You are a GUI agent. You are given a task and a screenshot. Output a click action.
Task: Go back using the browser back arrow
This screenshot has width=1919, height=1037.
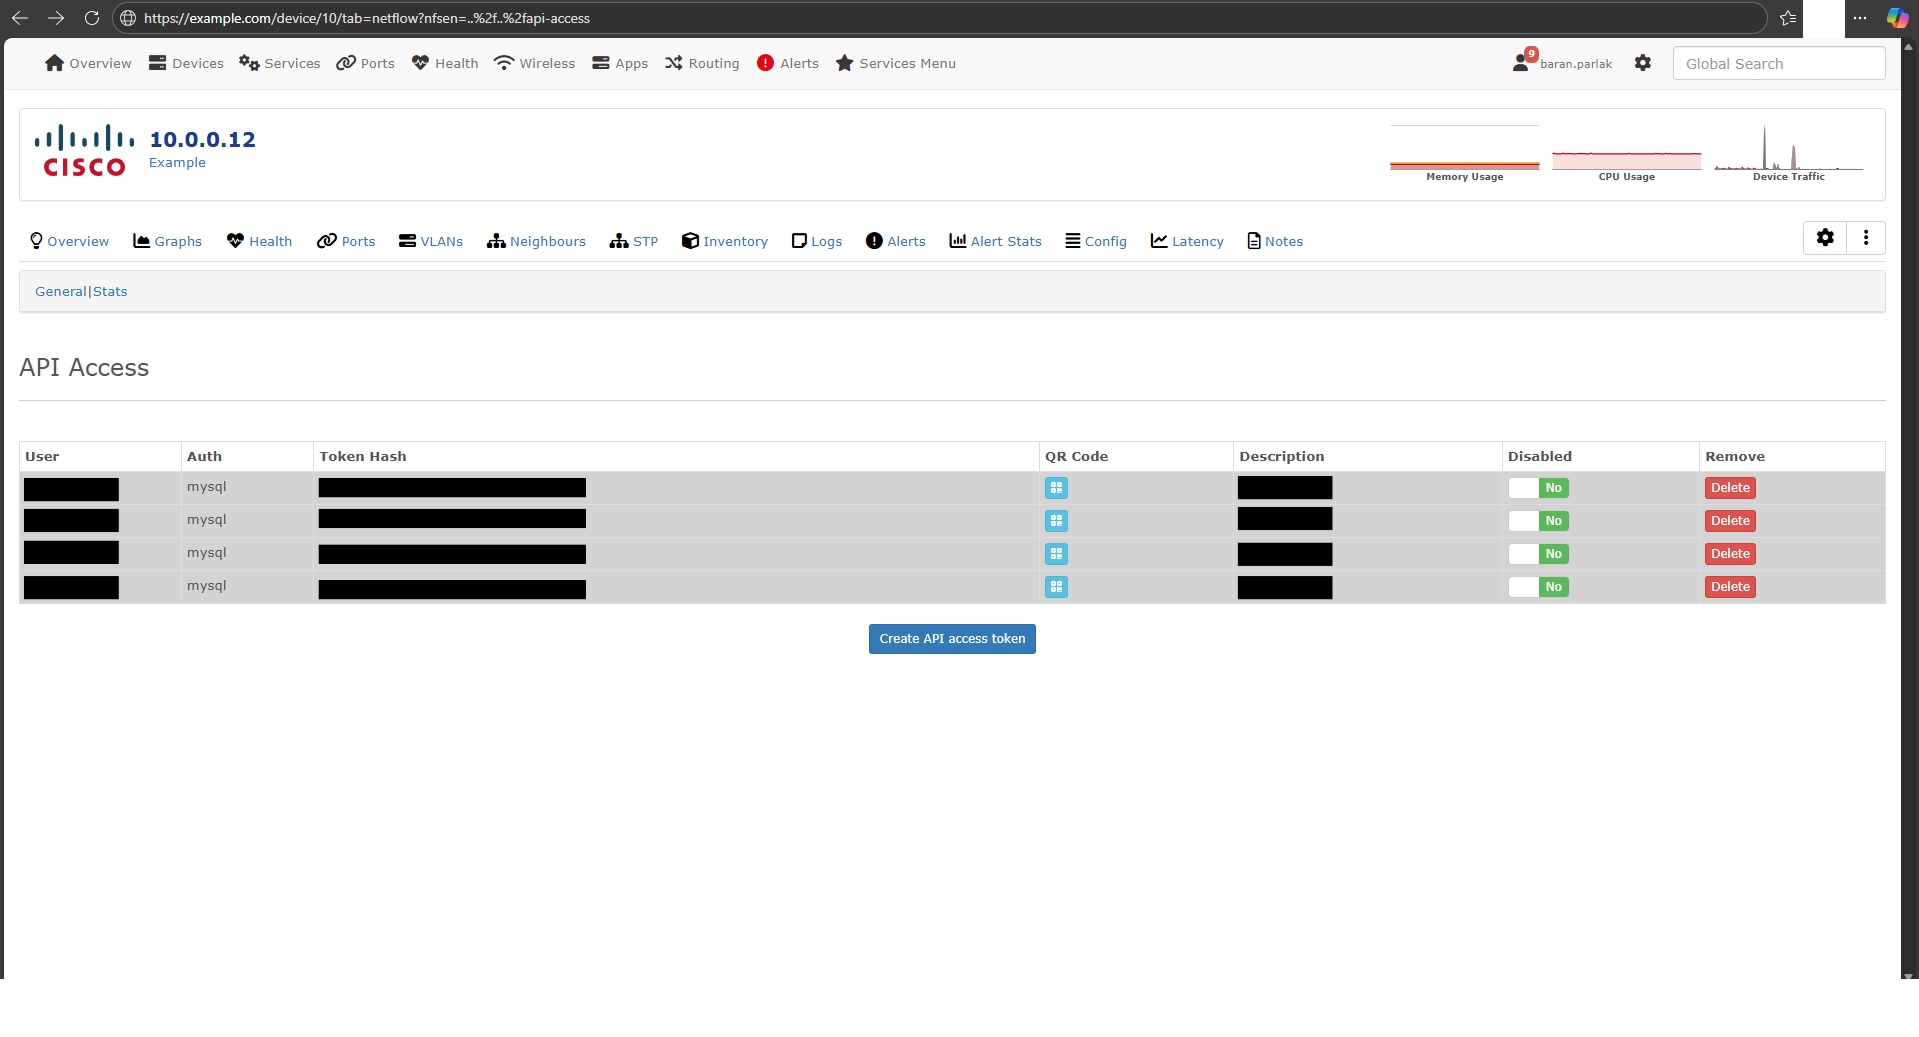(x=20, y=18)
